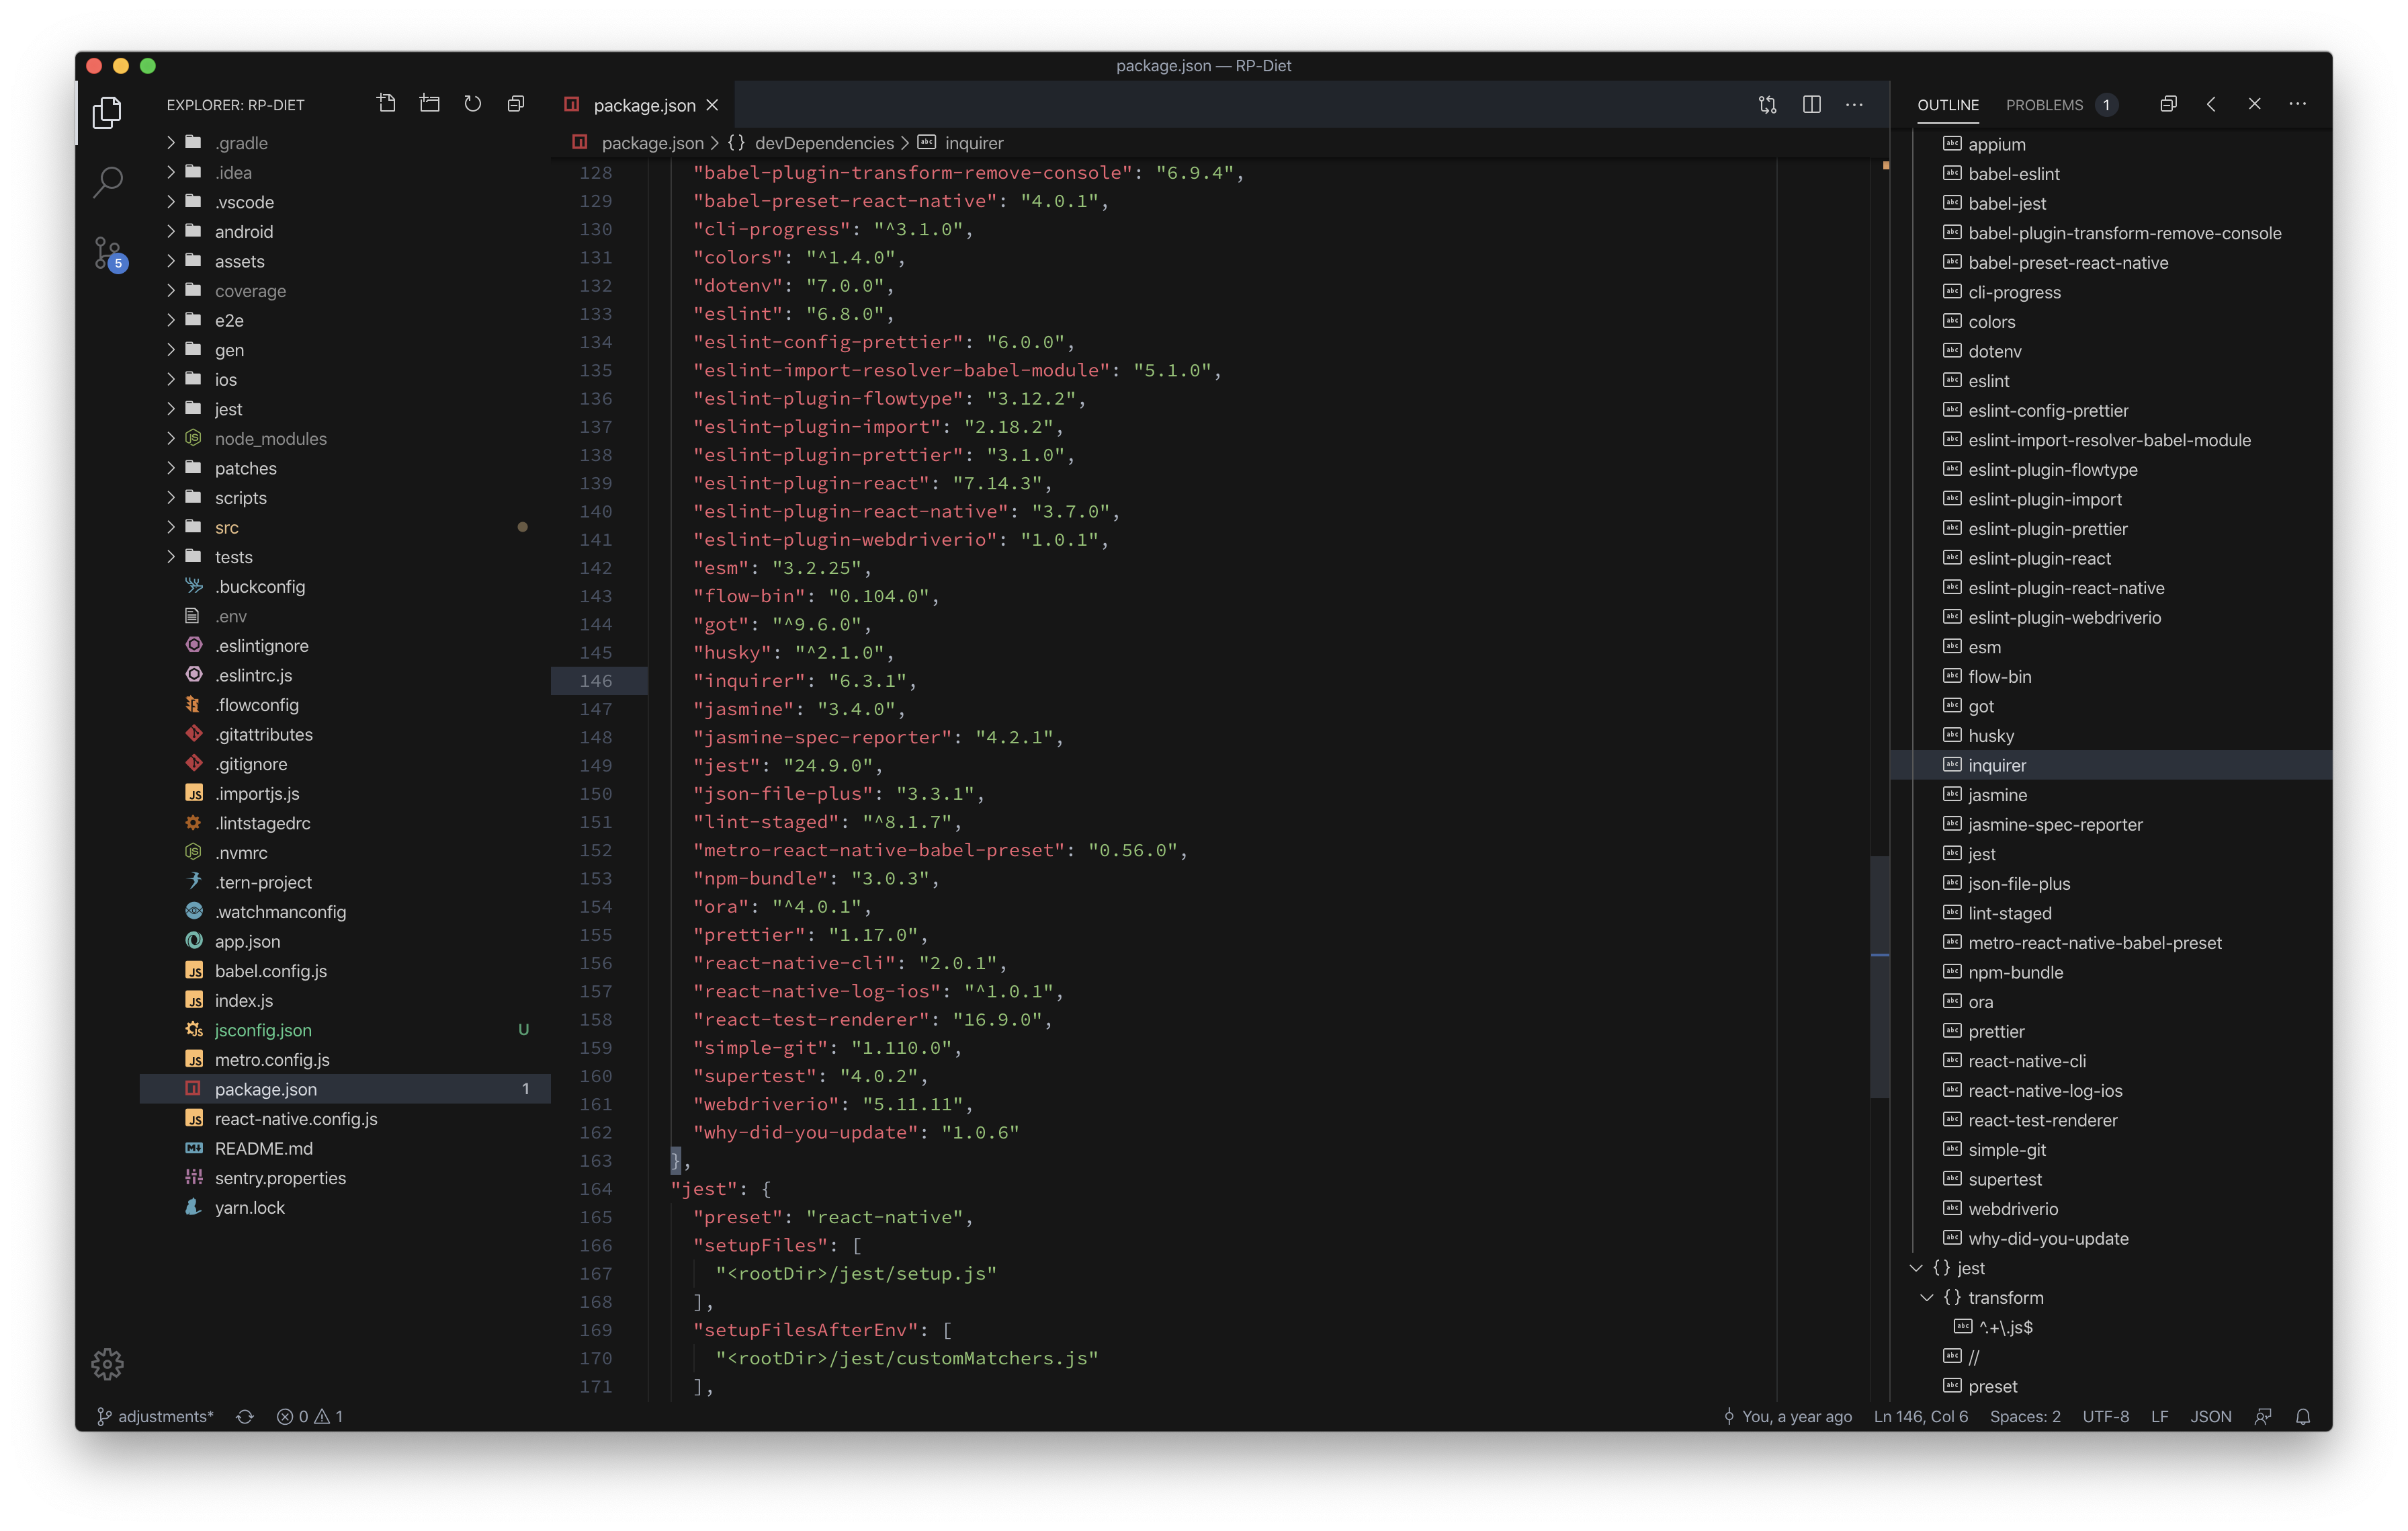Click the Open Changes compare icon
Viewport: 2408px width, 1531px height.
click(x=1767, y=104)
